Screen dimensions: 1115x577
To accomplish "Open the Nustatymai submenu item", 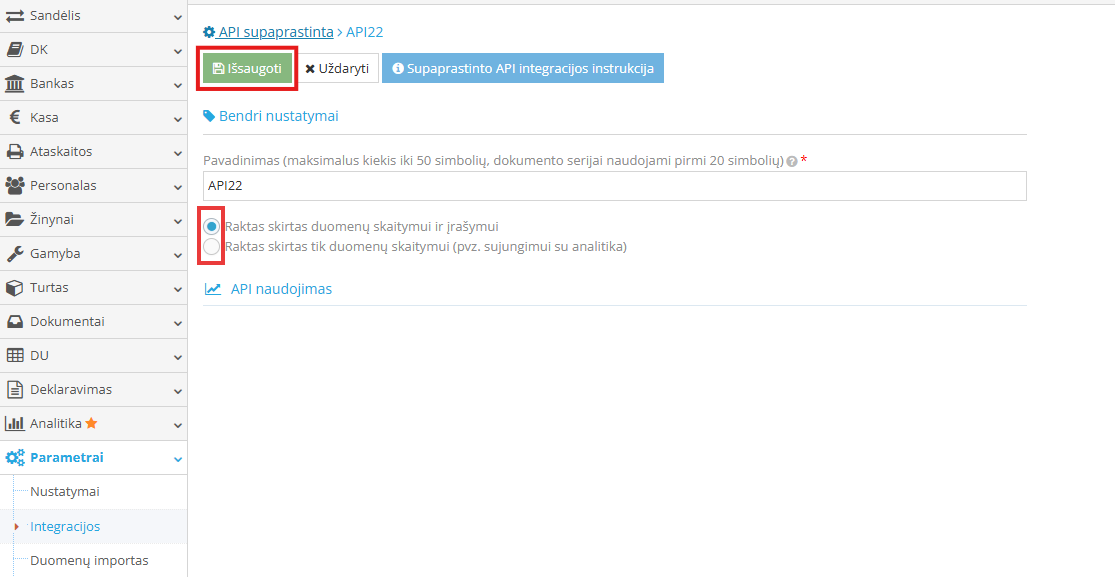I will click(x=65, y=492).
